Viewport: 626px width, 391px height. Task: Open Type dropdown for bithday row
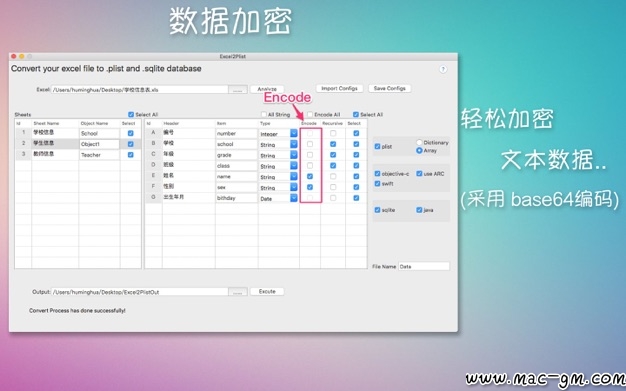(x=294, y=198)
